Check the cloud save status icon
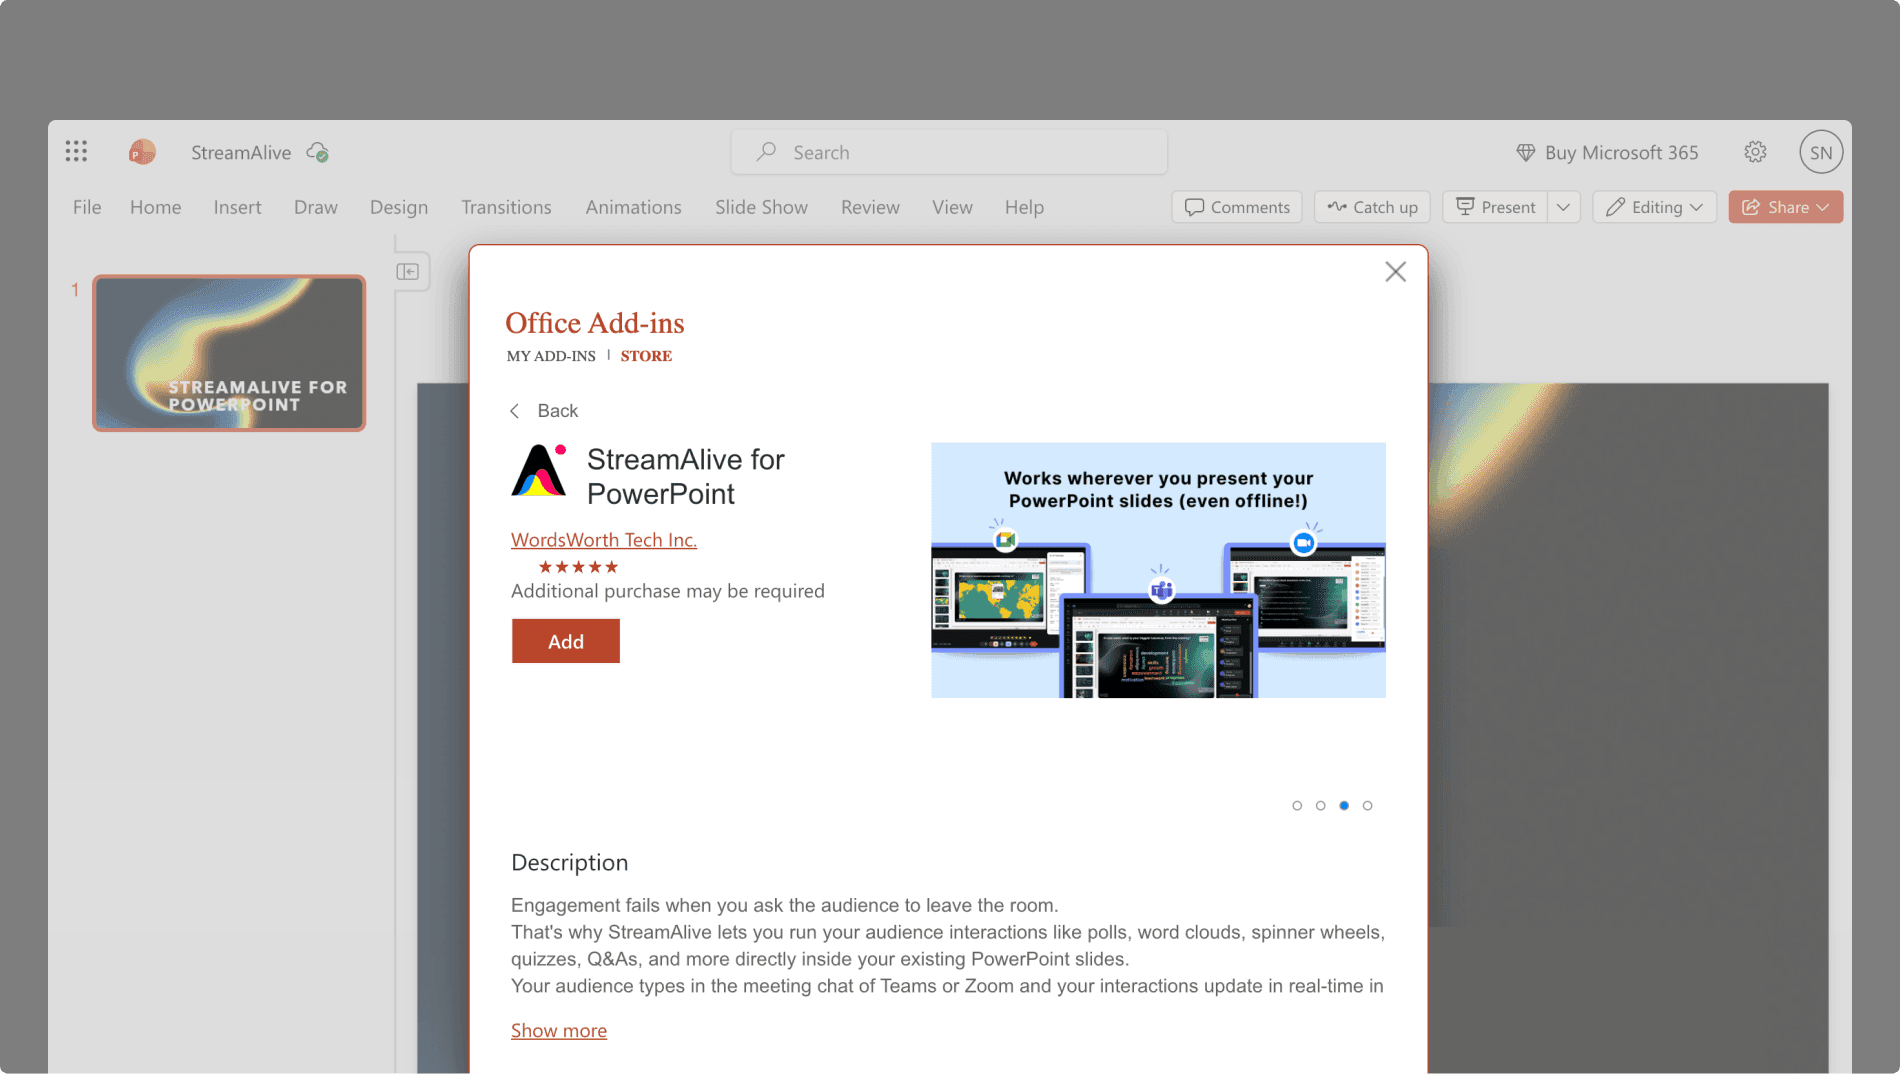This screenshot has height=1074, width=1900. click(x=317, y=152)
